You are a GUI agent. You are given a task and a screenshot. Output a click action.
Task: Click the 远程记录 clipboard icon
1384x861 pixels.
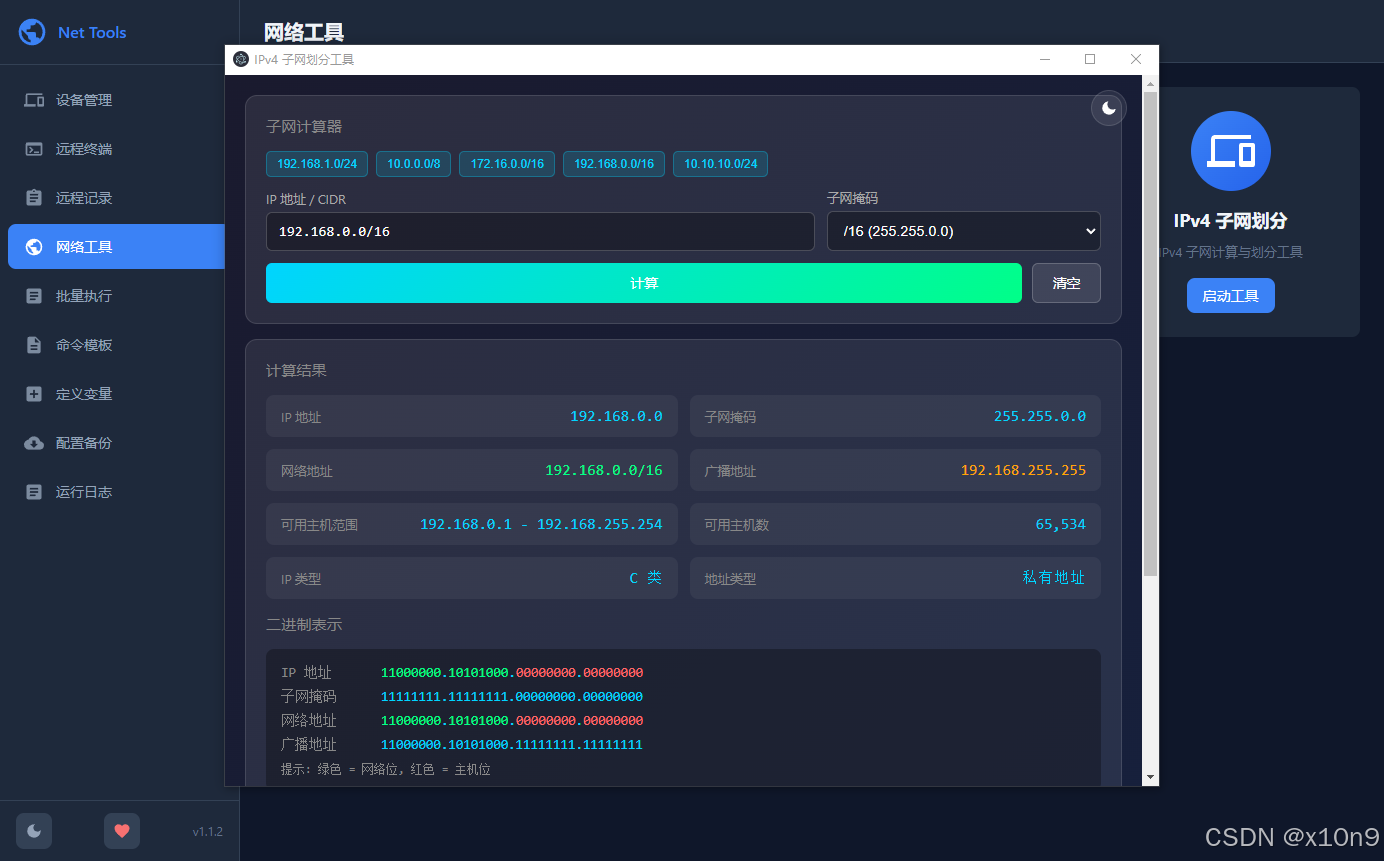34,198
